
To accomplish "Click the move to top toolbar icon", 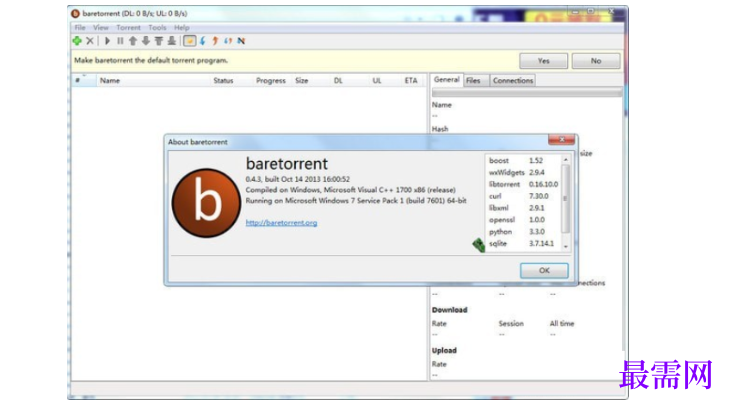I will pyautogui.click(x=159, y=41).
